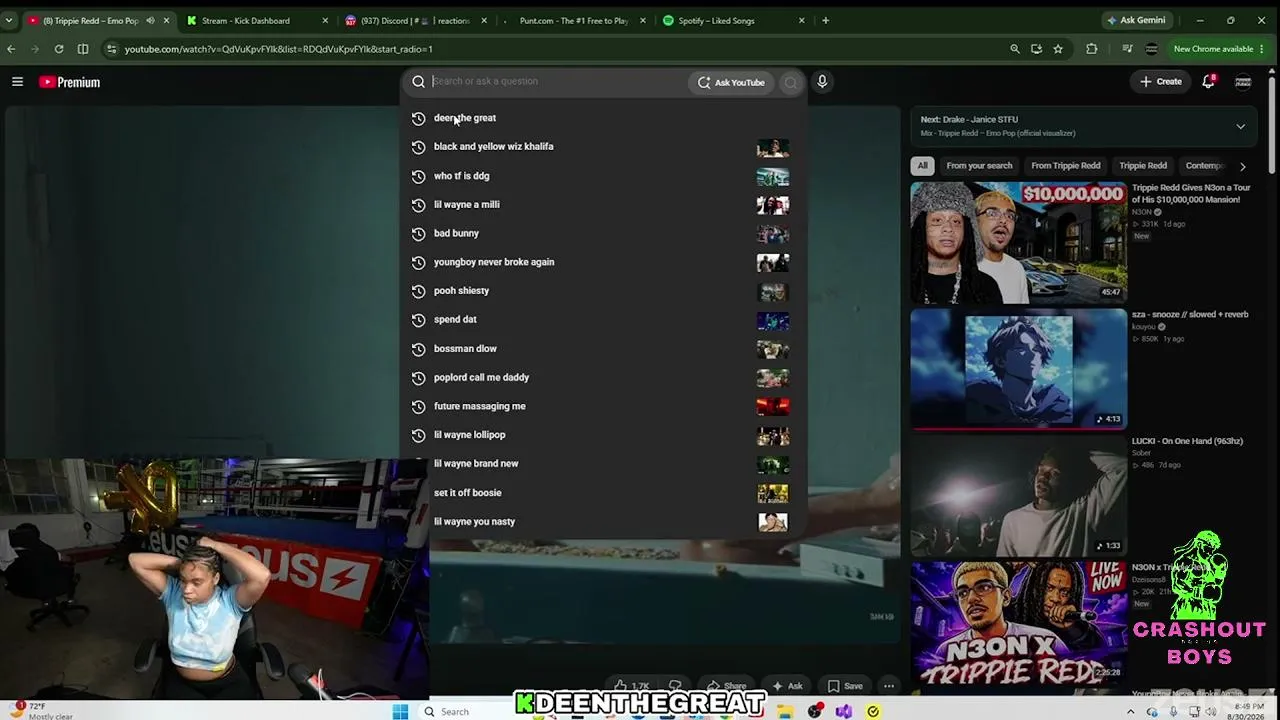Viewport: 1280px width, 720px height.
Task: Click the Ask YouTube button
Action: point(731,82)
